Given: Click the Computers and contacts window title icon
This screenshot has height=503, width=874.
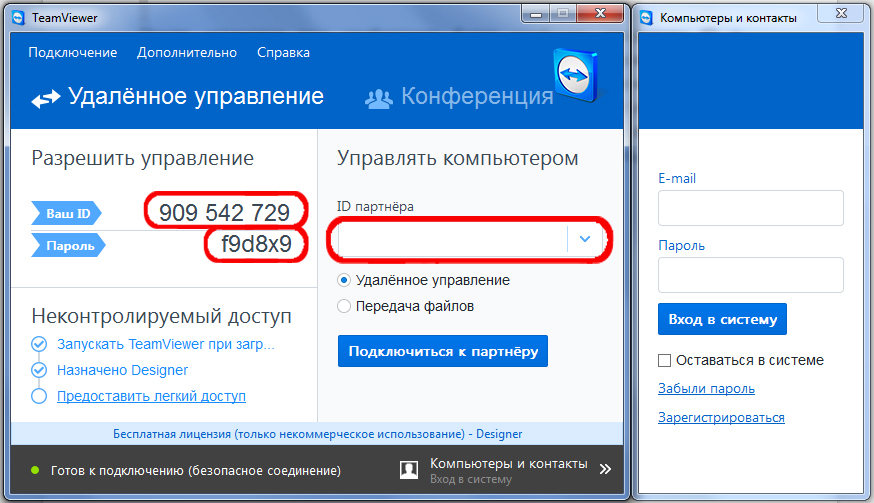Looking at the screenshot, I should [646, 18].
